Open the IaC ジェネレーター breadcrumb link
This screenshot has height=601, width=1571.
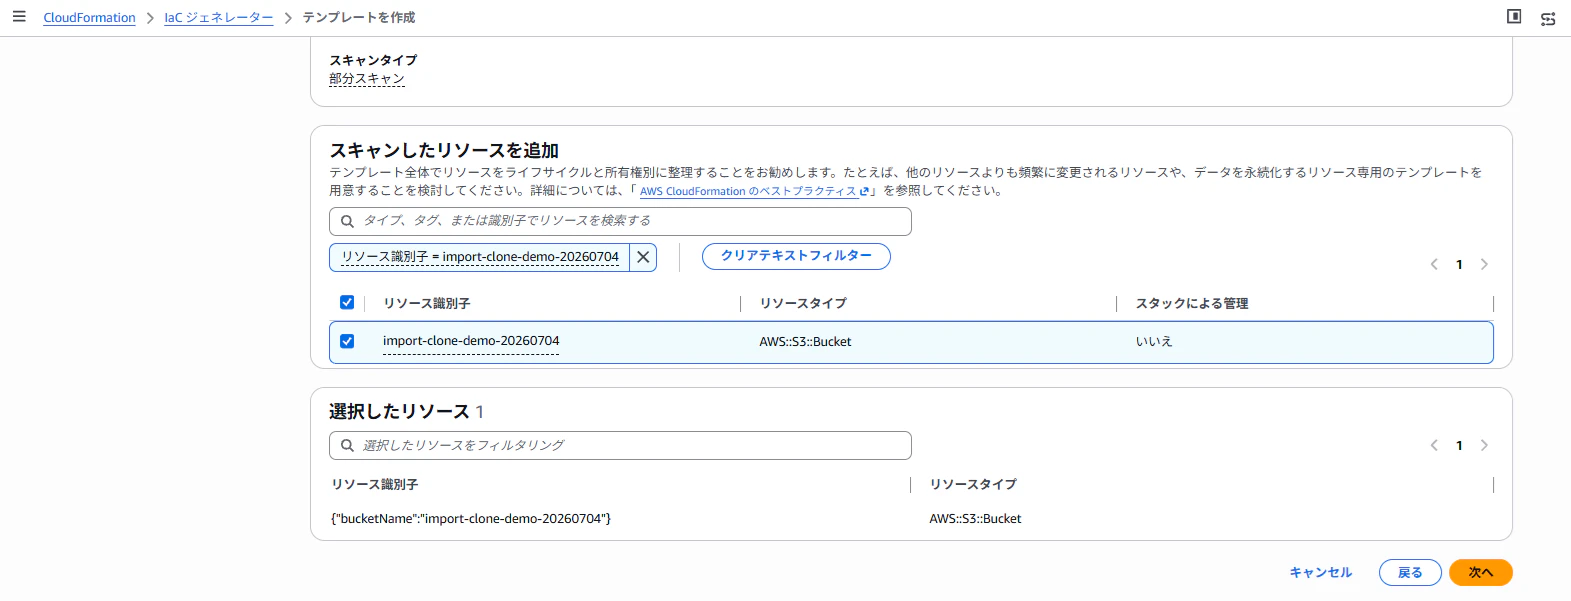pyautogui.click(x=218, y=18)
